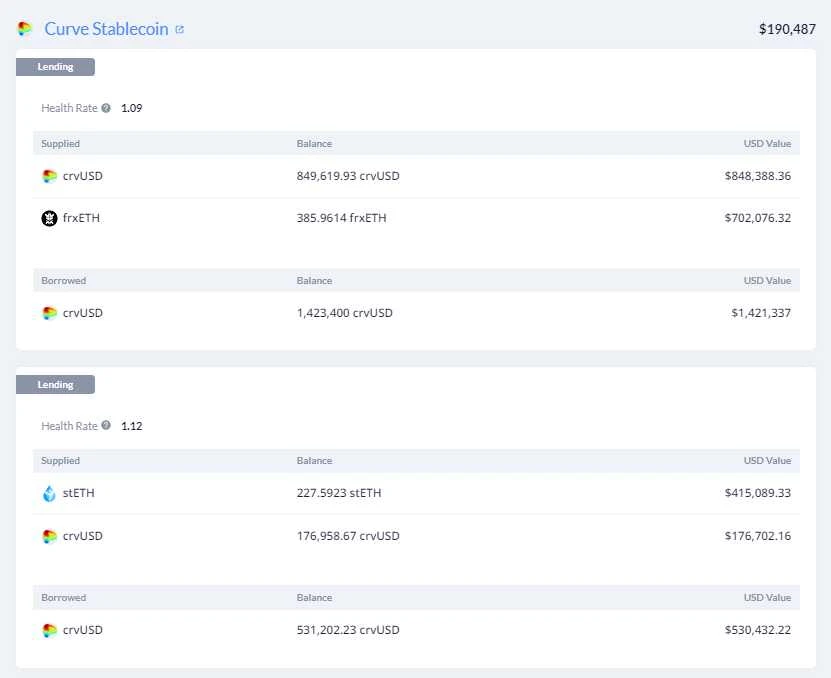Image resolution: width=831 pixels, height=678 pixels.
Task: Click the stETH token icon
Action: click(x=49, y=493)
